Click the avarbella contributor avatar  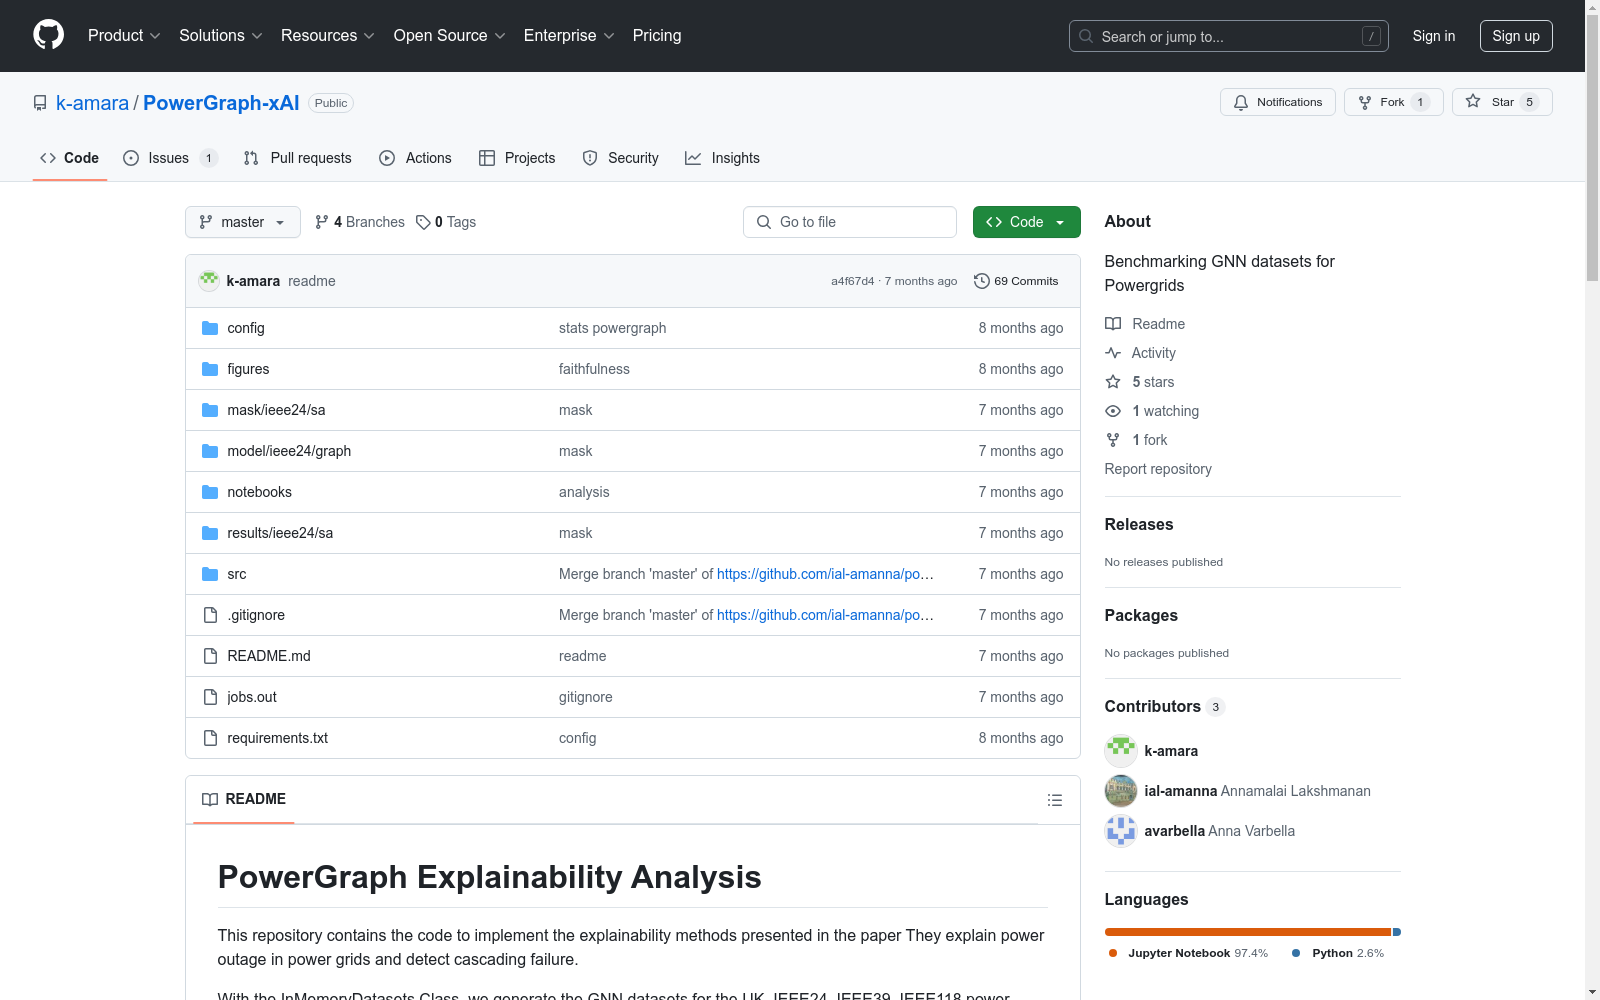pyautogui.click(x=1121, y=831)
